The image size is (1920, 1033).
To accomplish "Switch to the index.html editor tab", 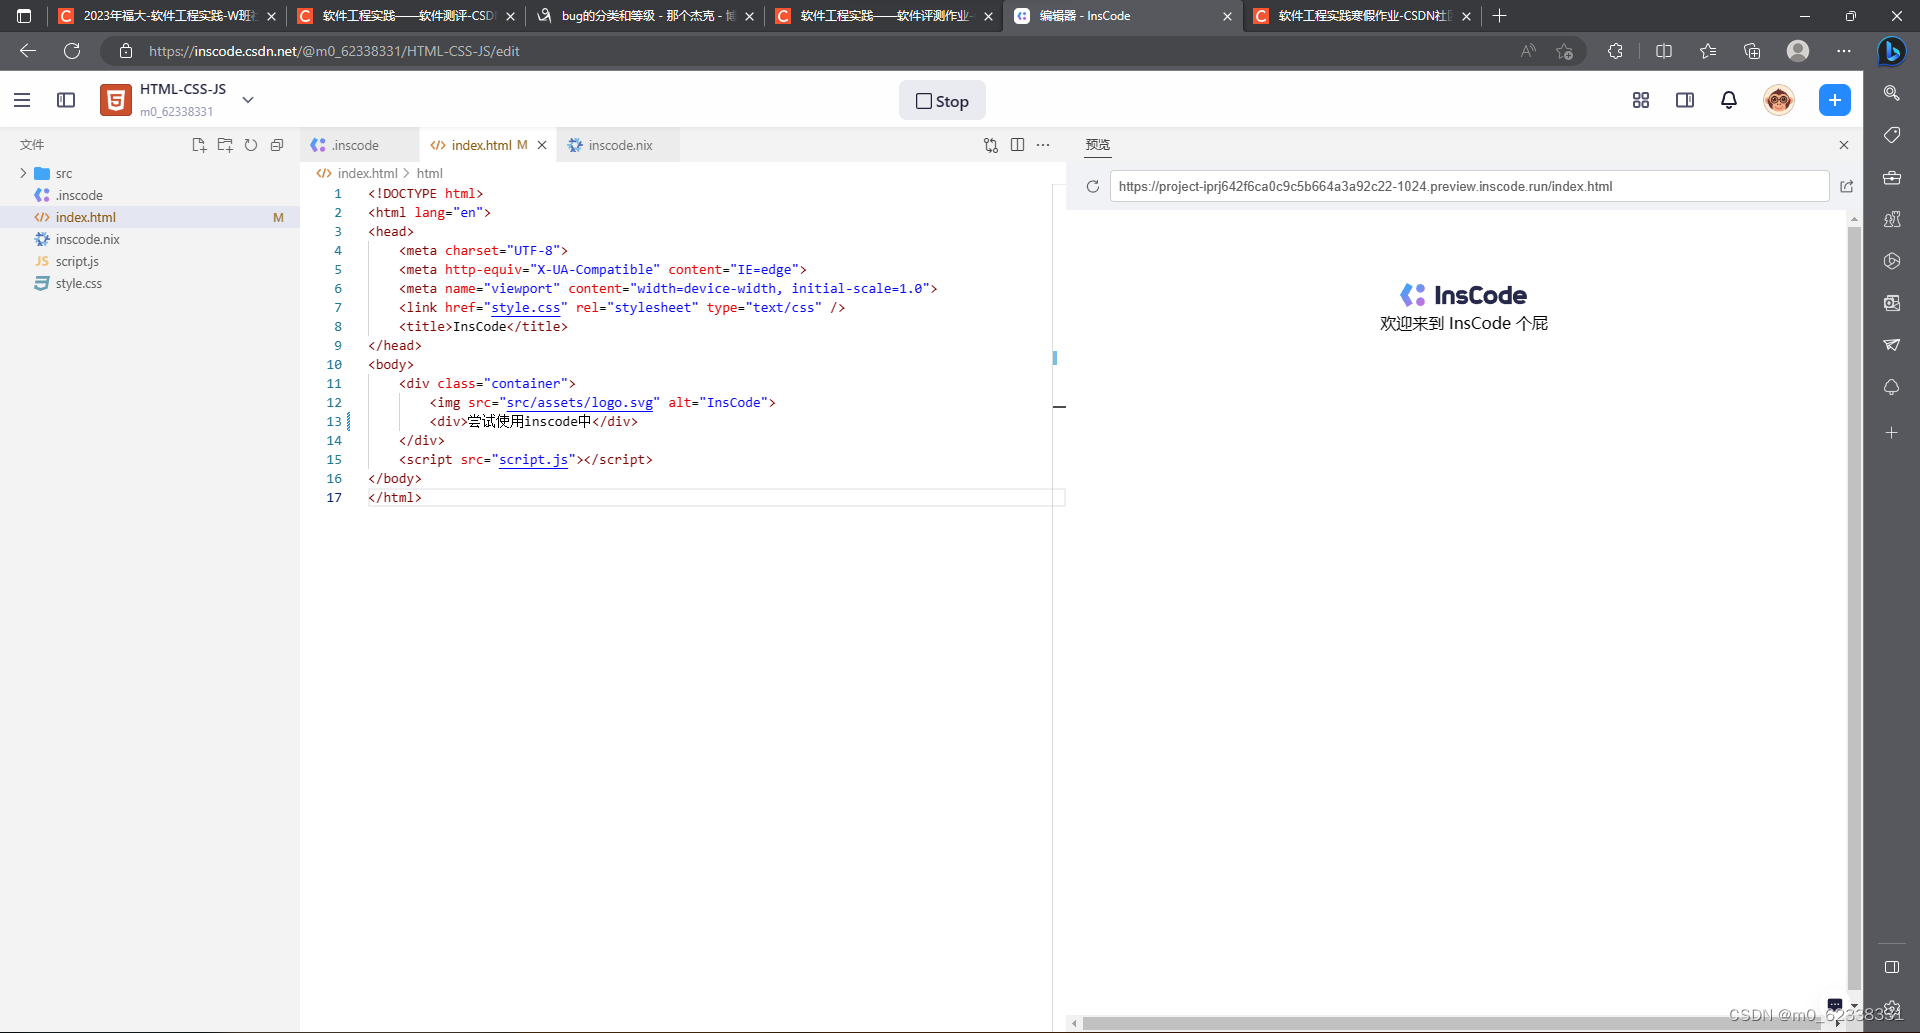I will (x=480, y=145).
